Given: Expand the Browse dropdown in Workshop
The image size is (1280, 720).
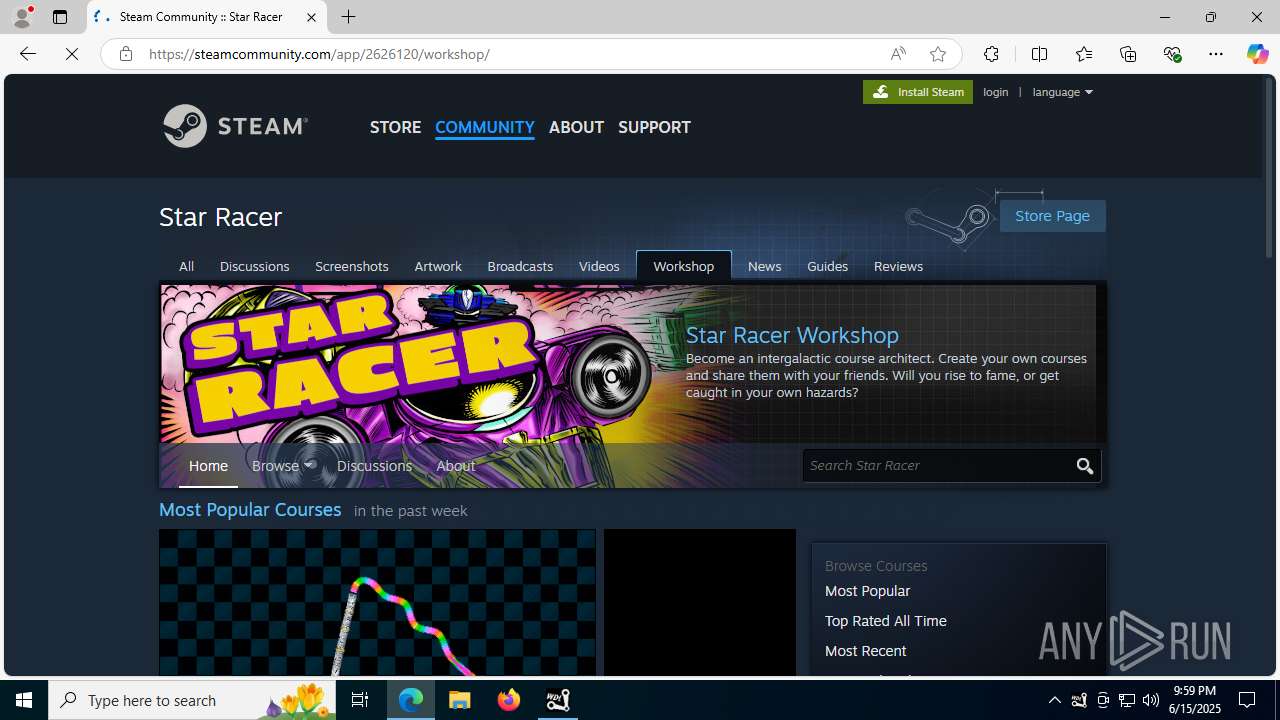Looking at the screenshot, I should pos(283,466).
